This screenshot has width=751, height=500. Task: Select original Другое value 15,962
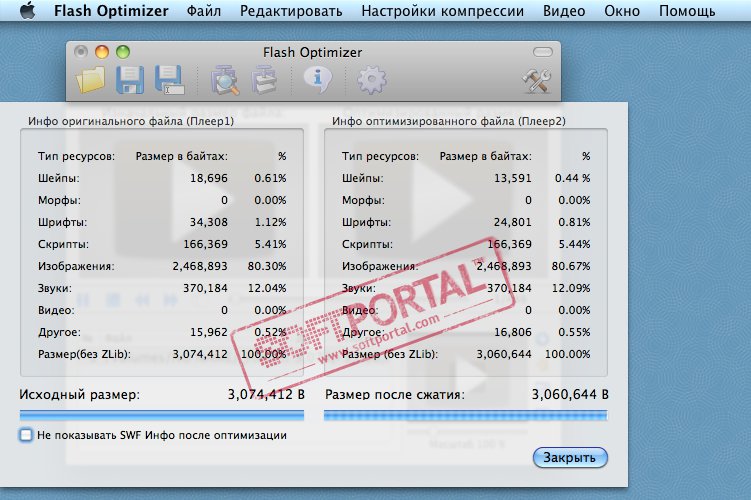(x=209, y=332)
